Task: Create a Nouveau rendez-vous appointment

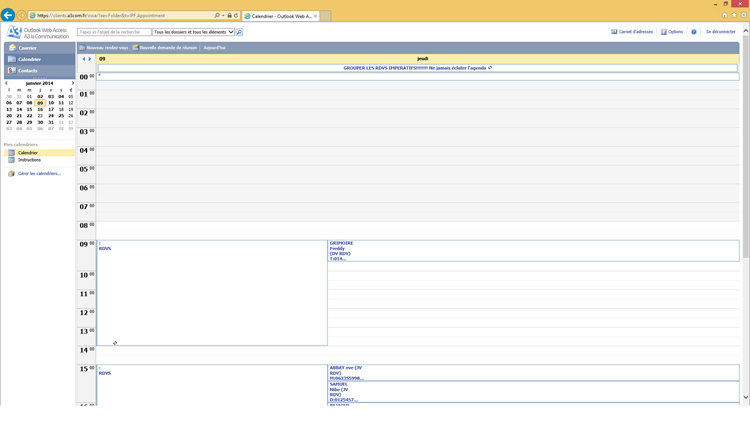Action: (x=107, y=47)
